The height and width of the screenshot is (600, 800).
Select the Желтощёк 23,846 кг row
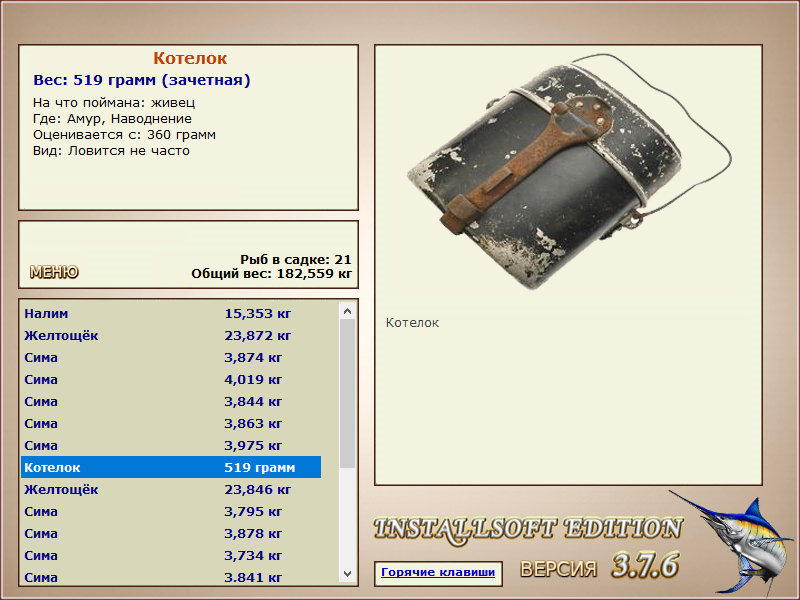pos(171,489)
